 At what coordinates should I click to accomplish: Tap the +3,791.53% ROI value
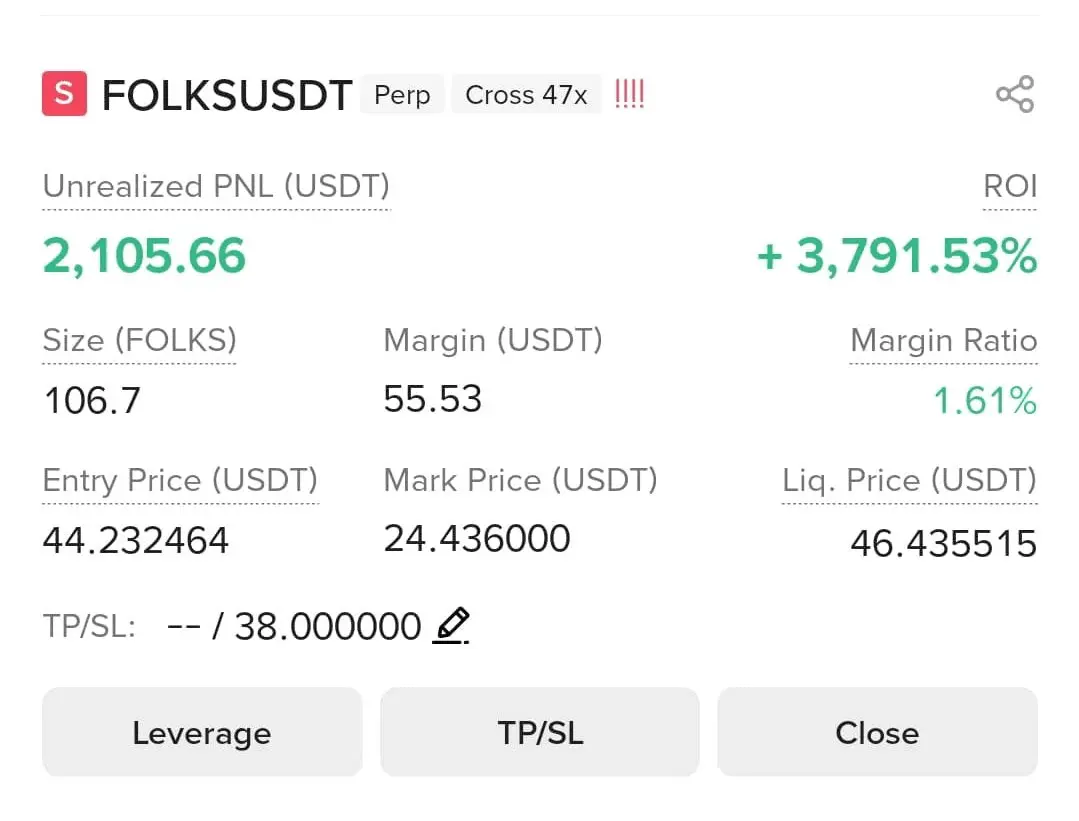click(897, 256)
